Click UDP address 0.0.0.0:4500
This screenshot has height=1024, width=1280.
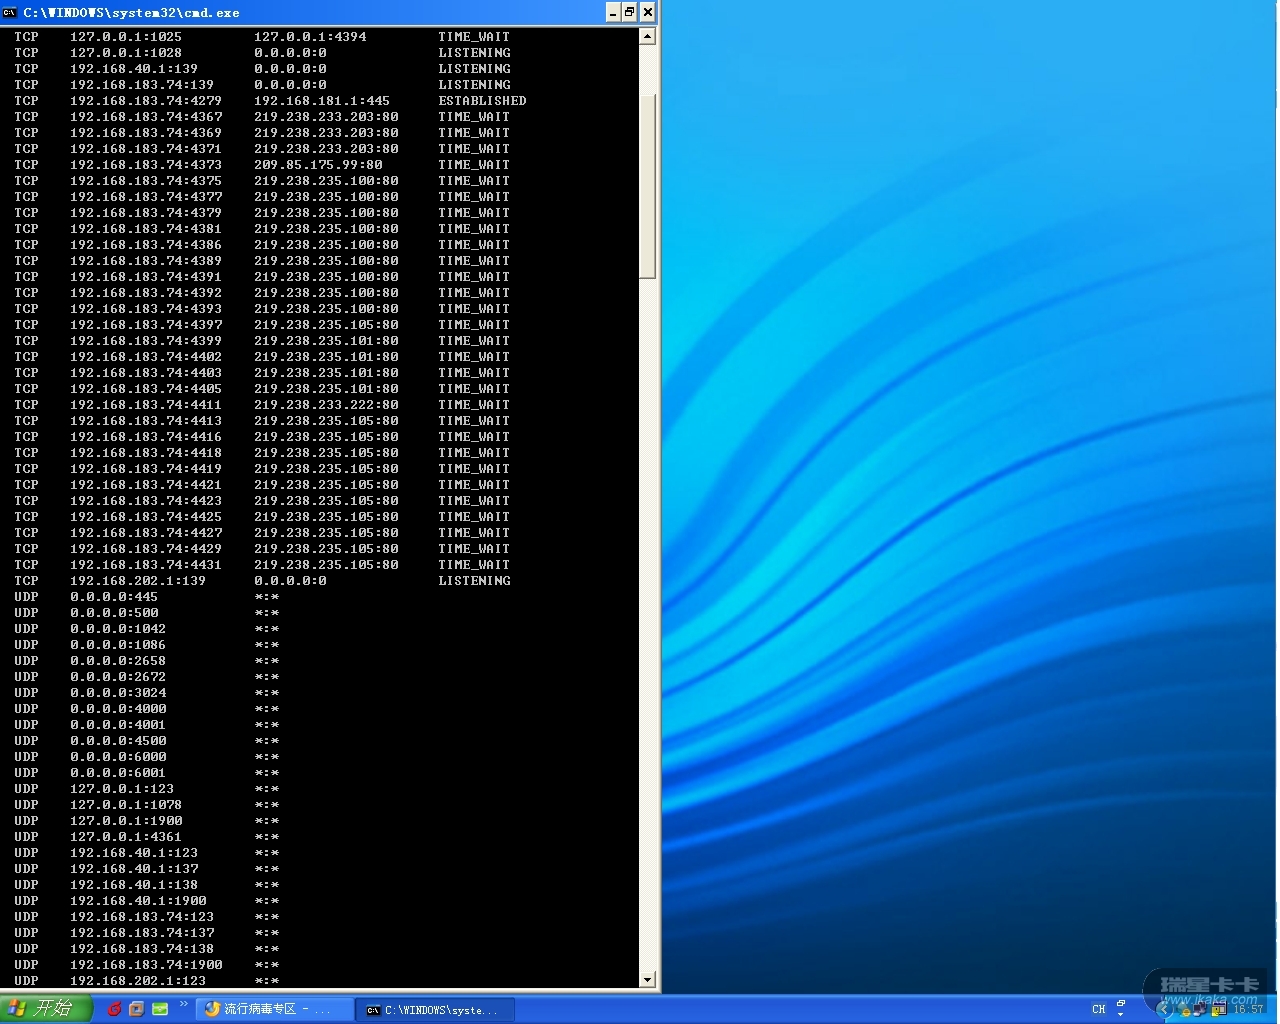(118, 741)
